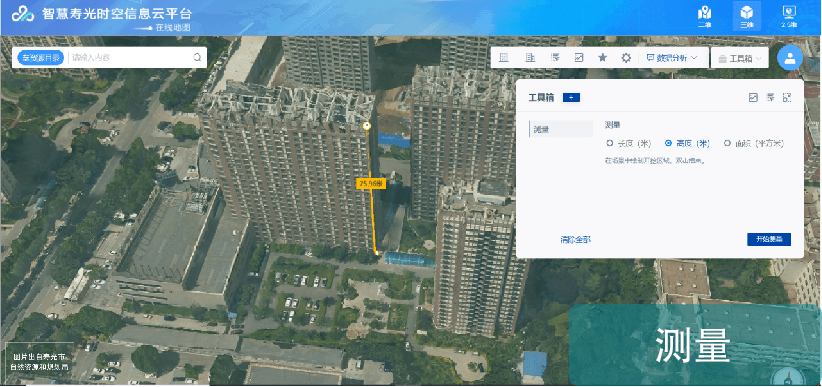The image size is (822, 387).
Task: Expand the 工具箱 dropdown menu
Action: pyautogui.click(x=740, y=58)
